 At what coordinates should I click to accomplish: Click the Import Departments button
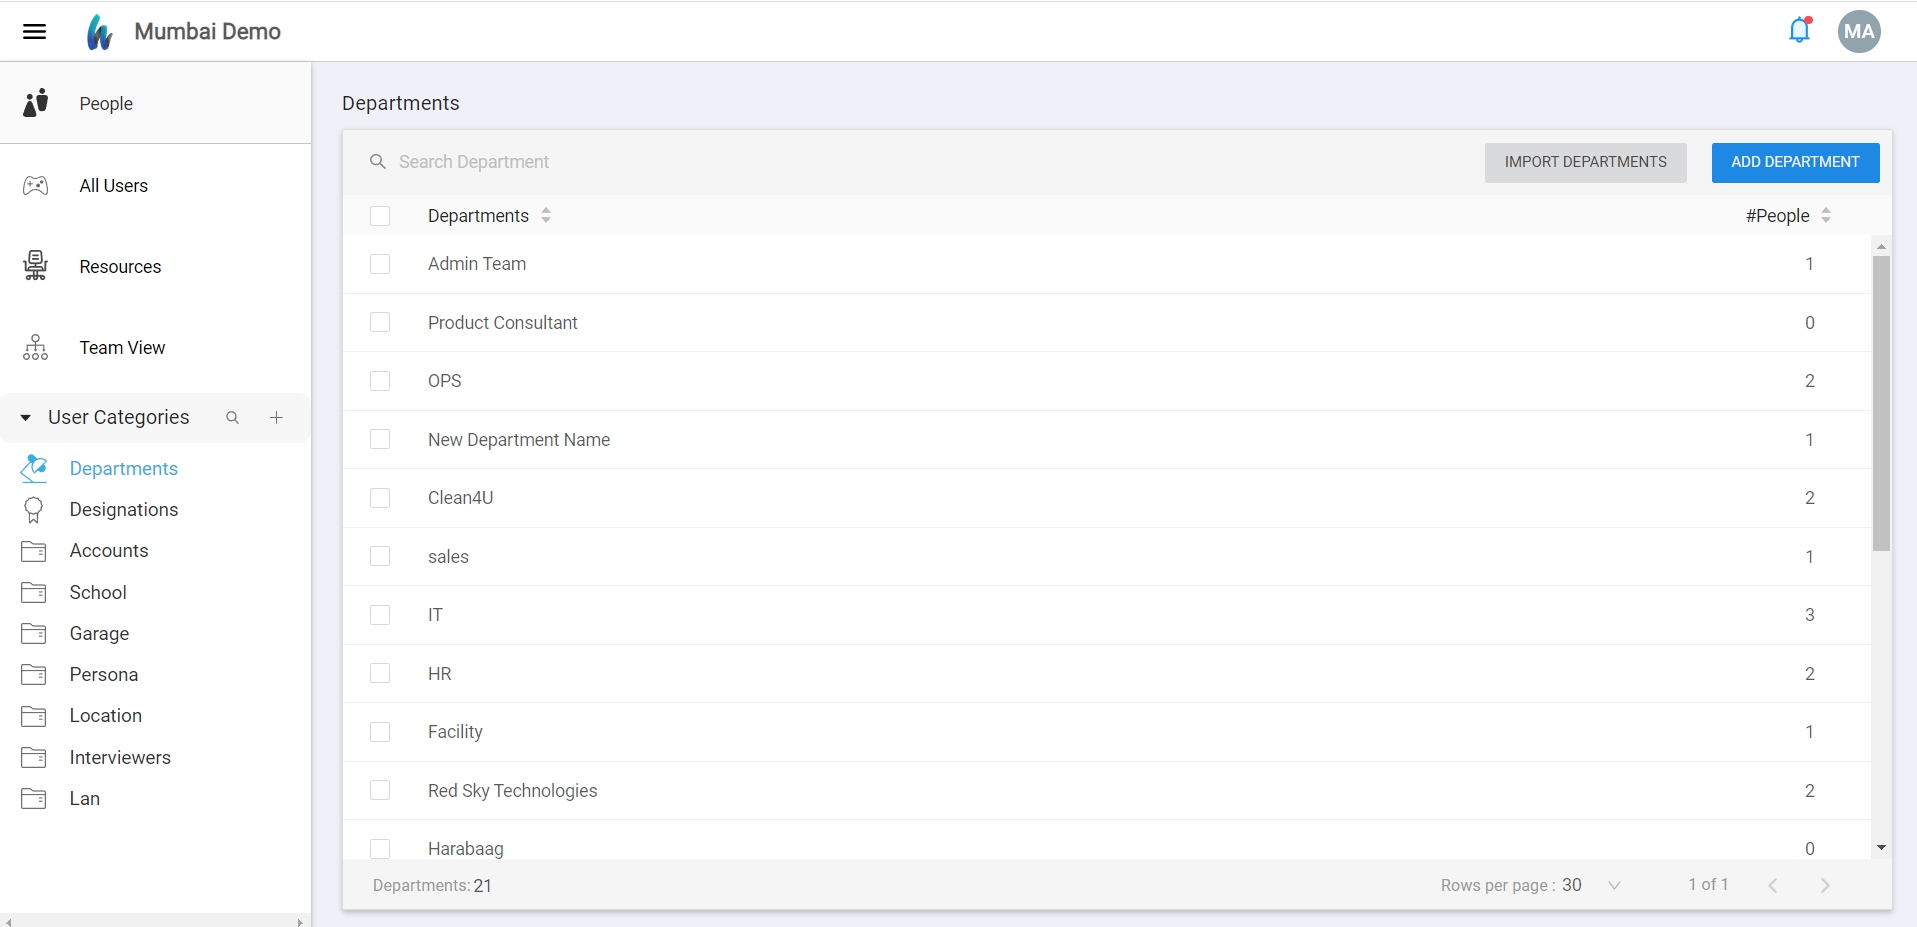pyautogui.click(x=1584, y=162)
